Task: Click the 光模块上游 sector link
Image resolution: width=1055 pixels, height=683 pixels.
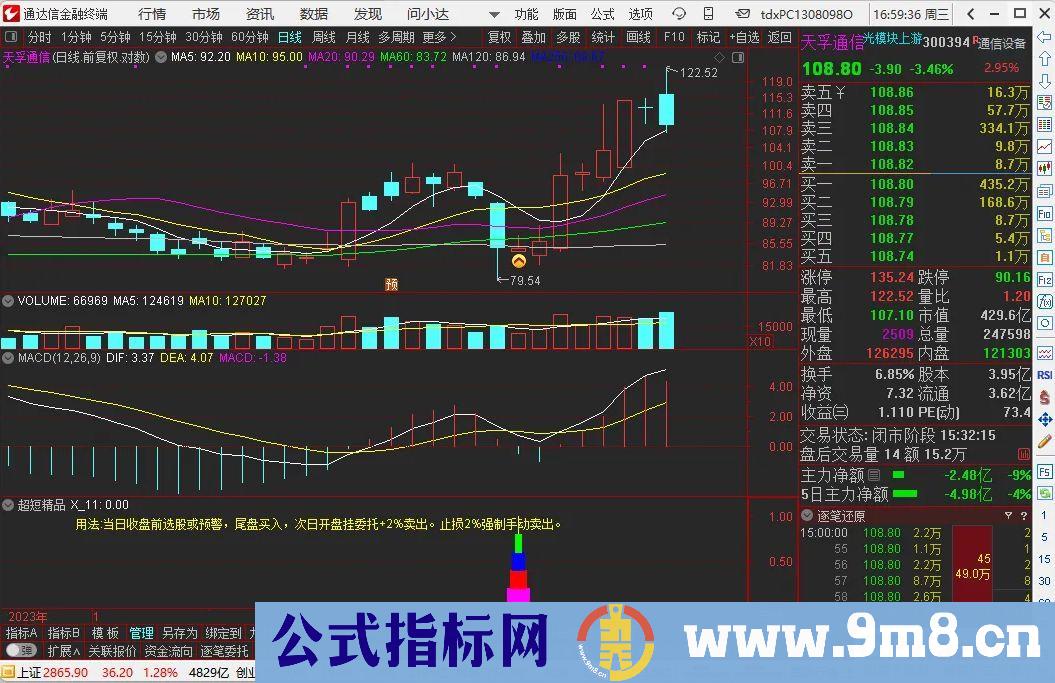Action: coord(893,39)
